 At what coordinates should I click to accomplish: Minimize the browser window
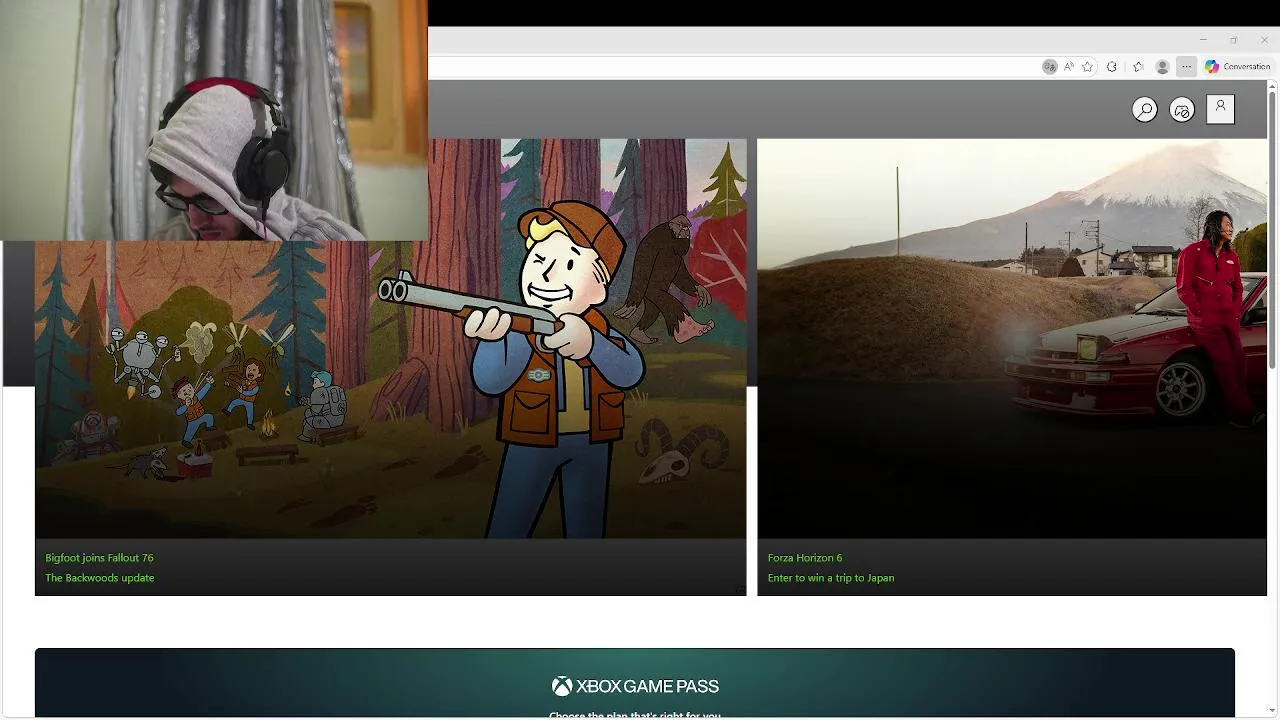pos(1203,40)
